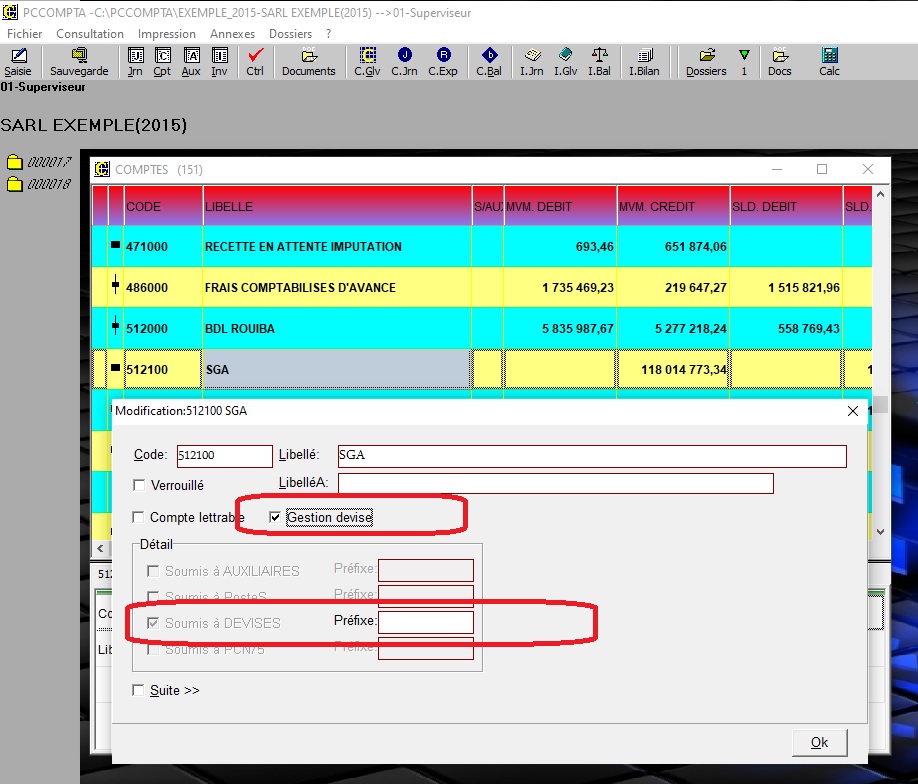Open the Ctrl check tool
The image size is (918, 784).
coord(255,61)
